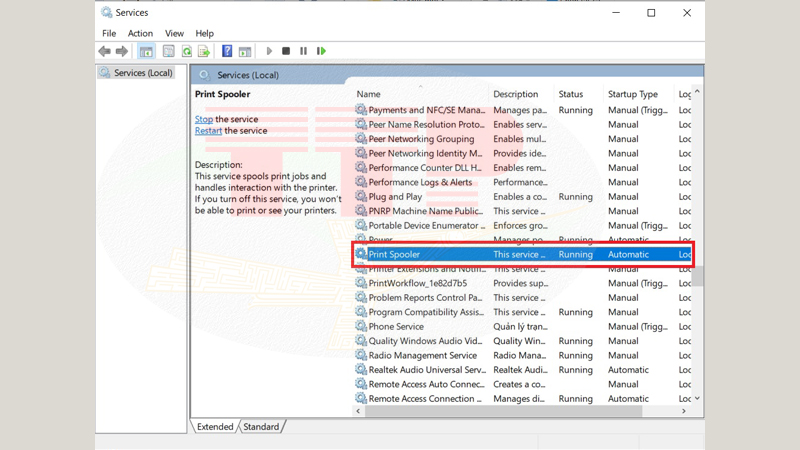Click the gear icon of PrintWorkflow_1e82d7b5
The width and height of the screenshot is (800, 450).
point(361,282)
